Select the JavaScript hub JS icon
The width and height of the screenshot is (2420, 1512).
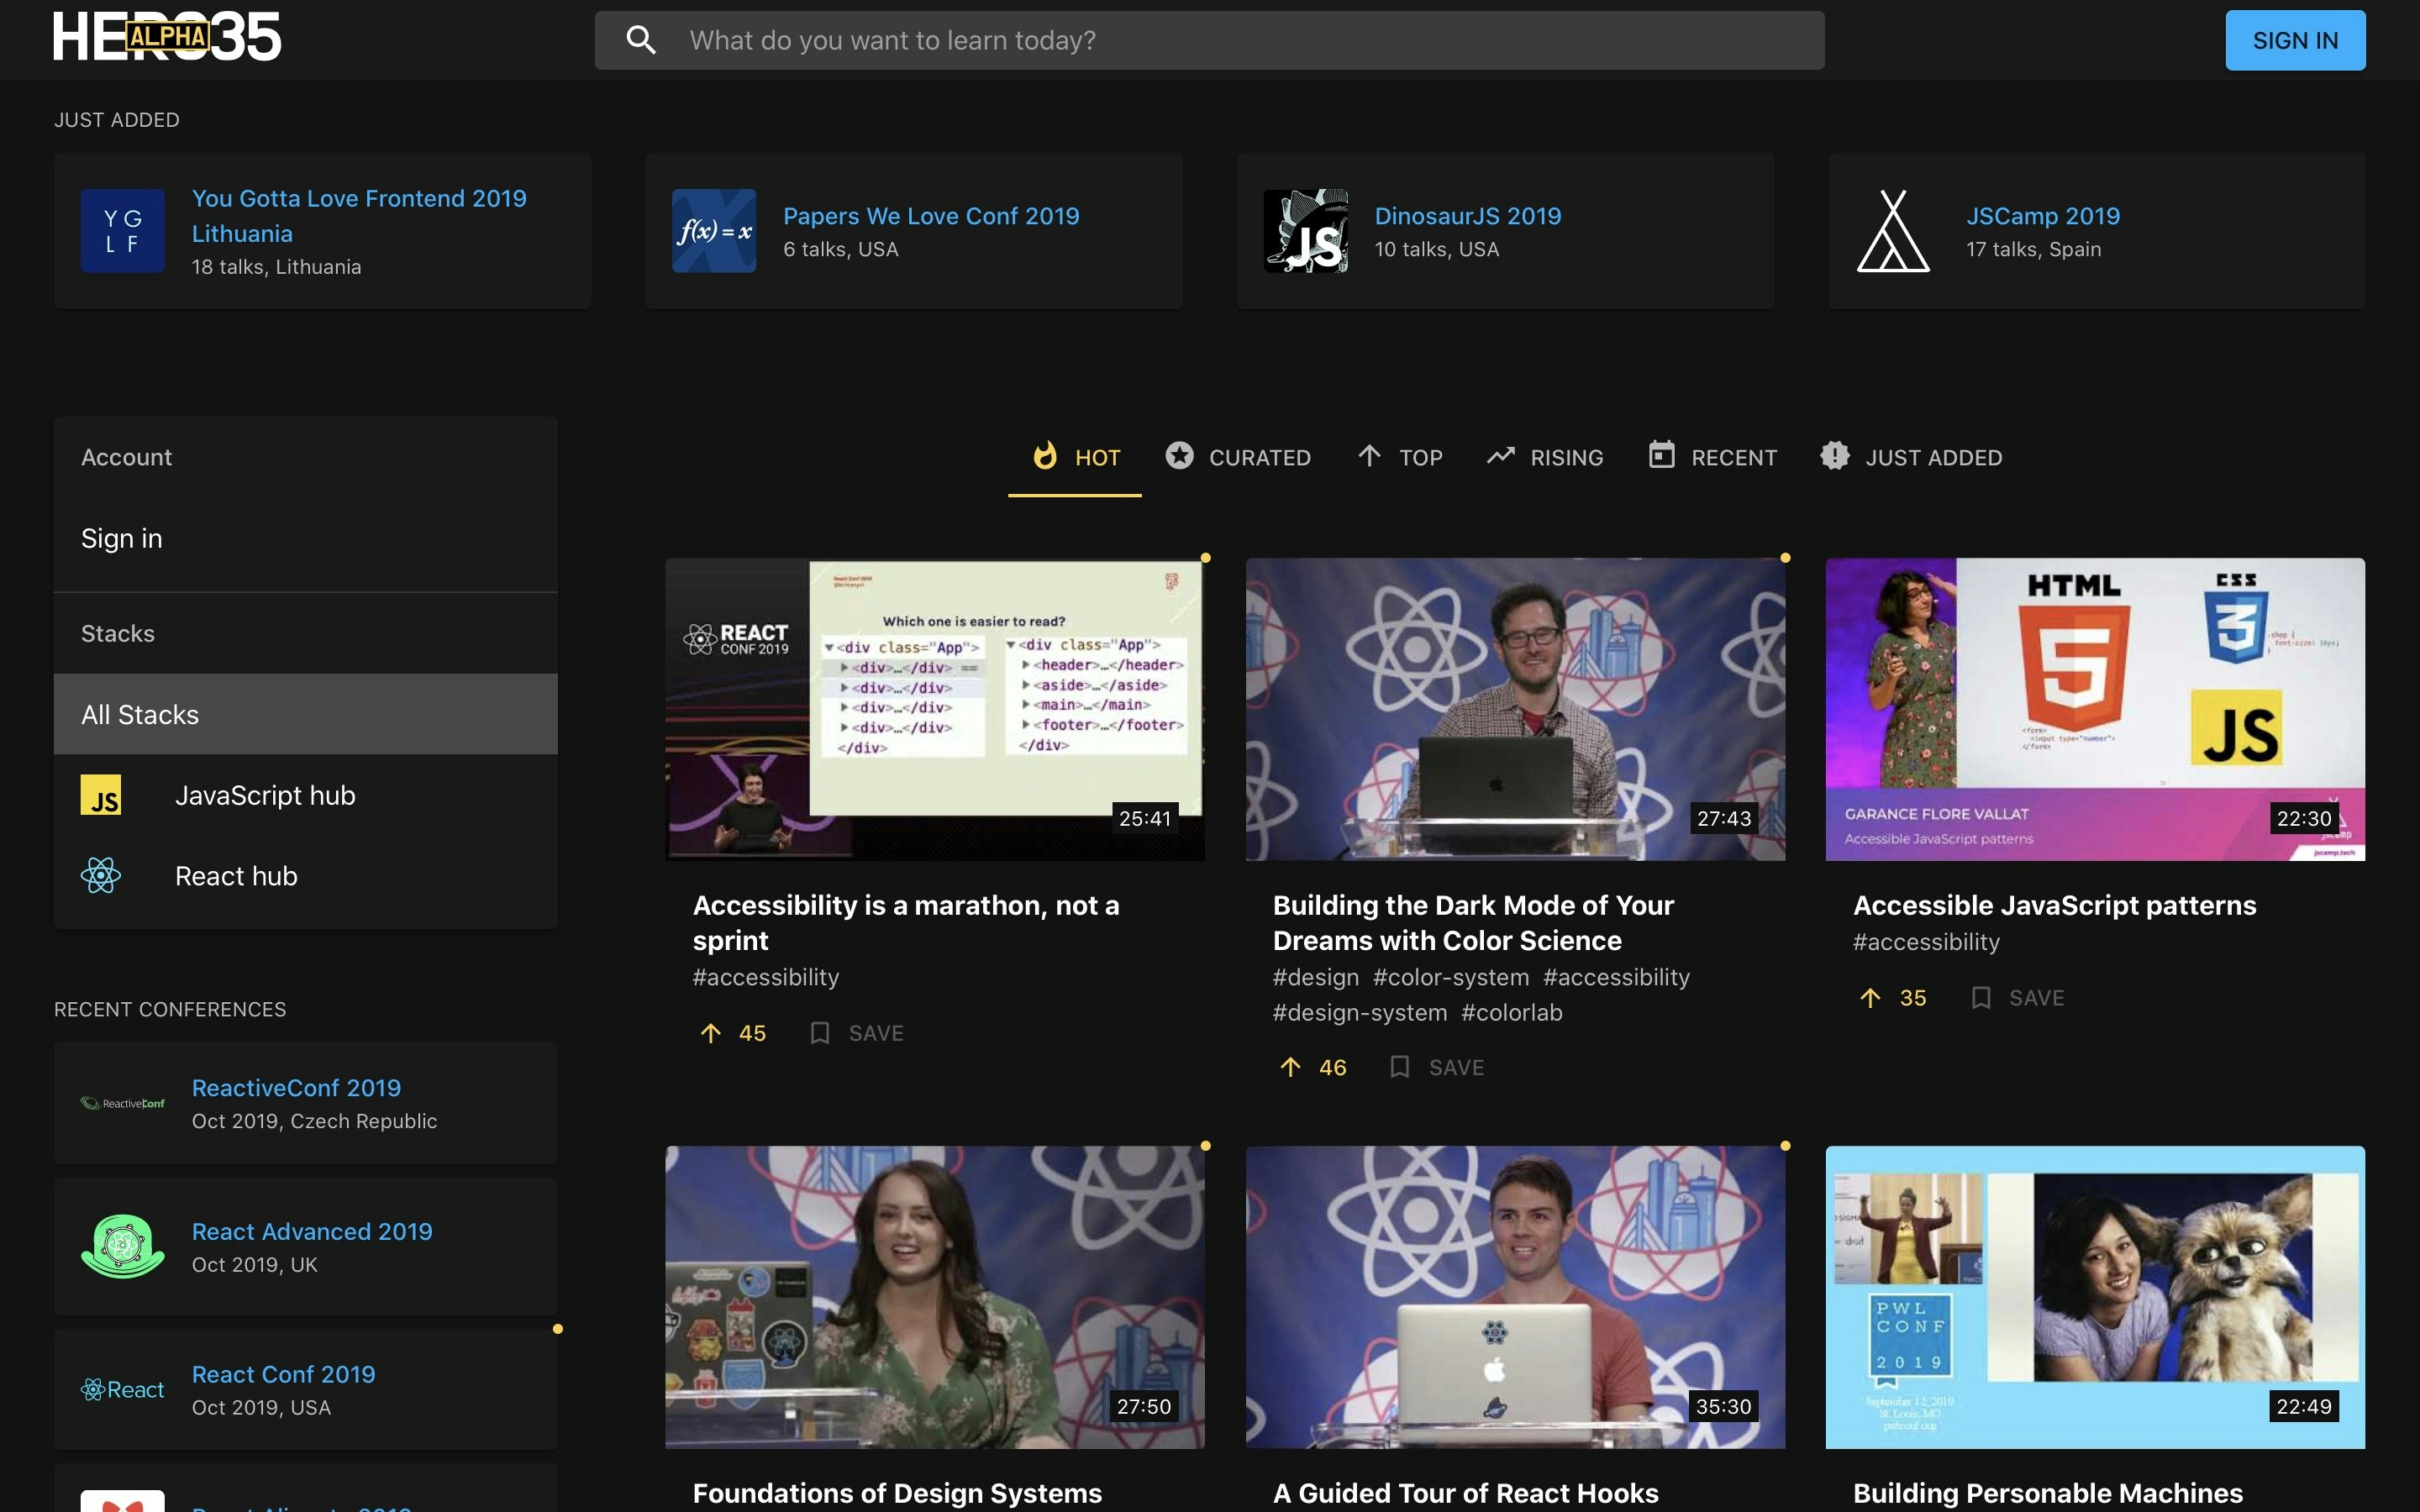(x=101, y=795)
